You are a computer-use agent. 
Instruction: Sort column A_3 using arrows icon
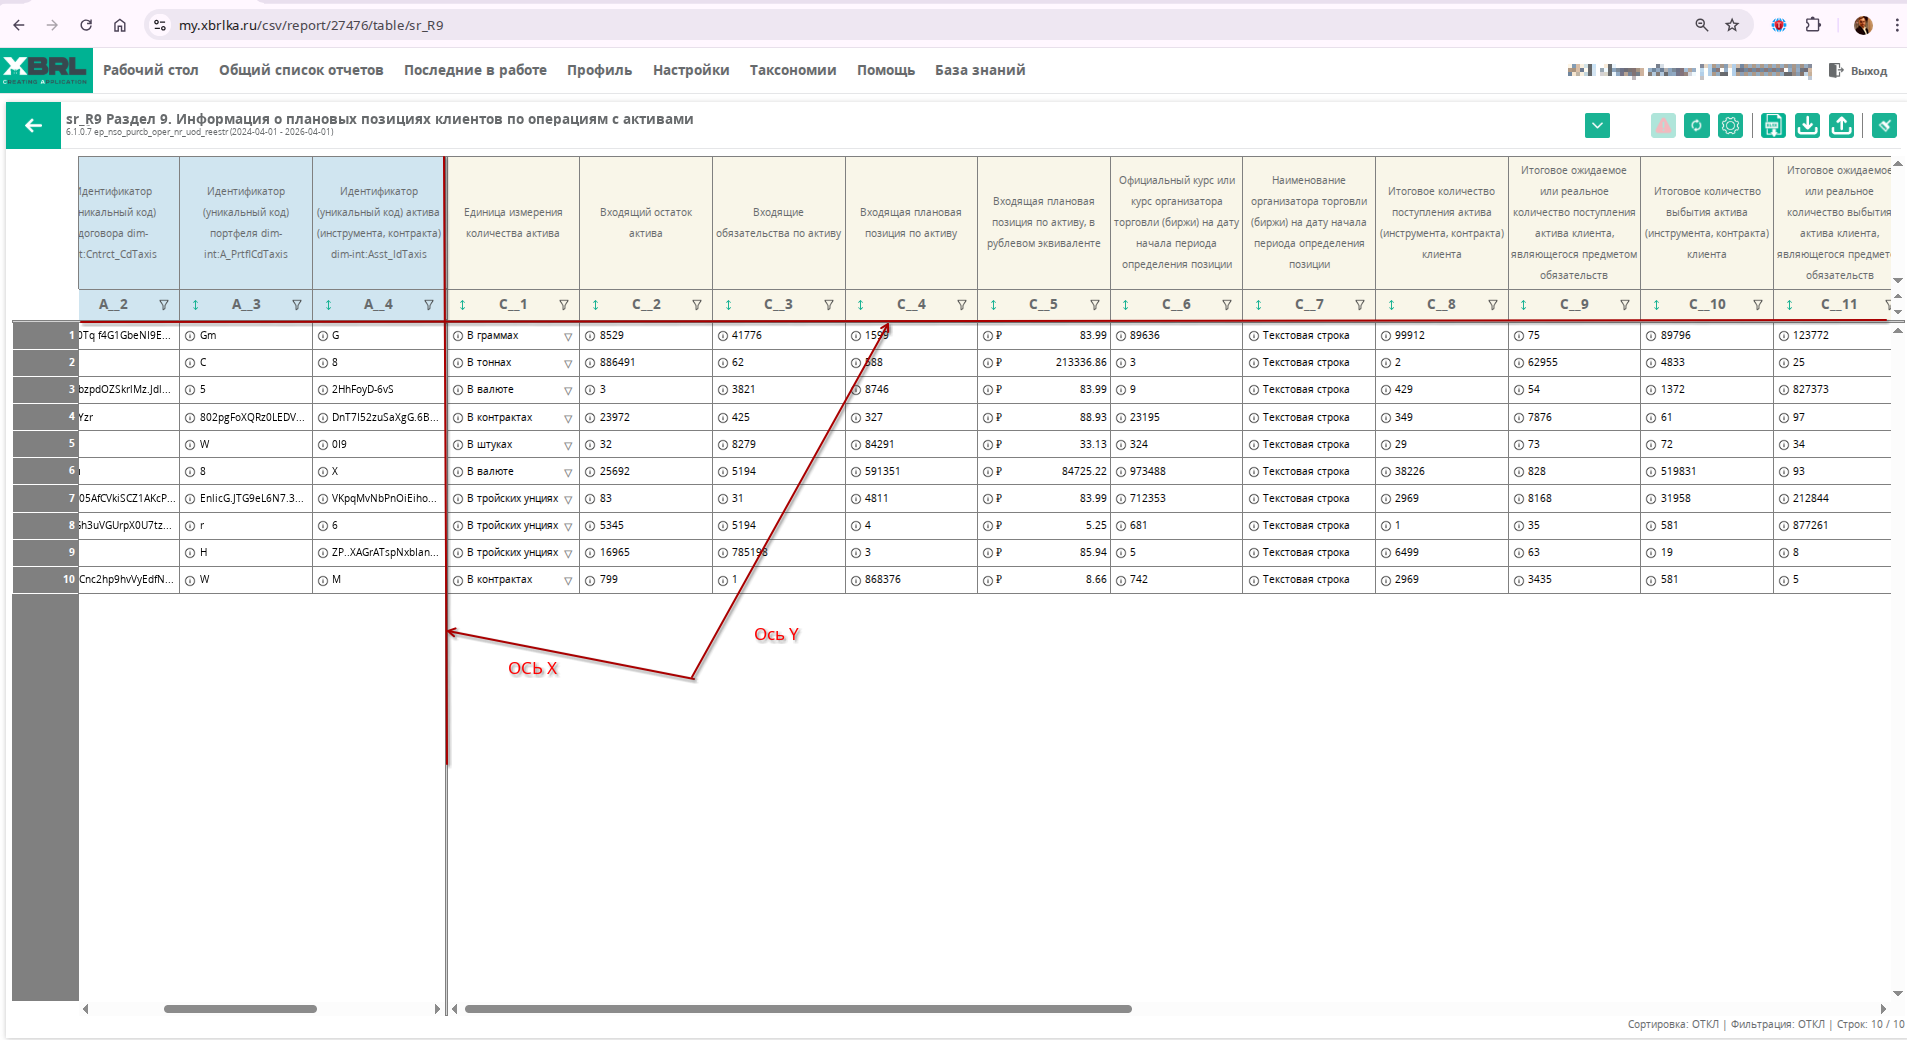(195, 305)
